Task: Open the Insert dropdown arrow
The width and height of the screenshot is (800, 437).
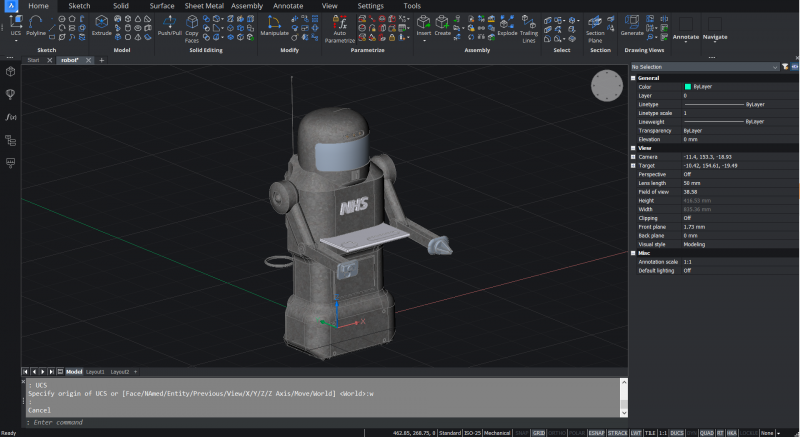Action: click(x=424, y=40)
